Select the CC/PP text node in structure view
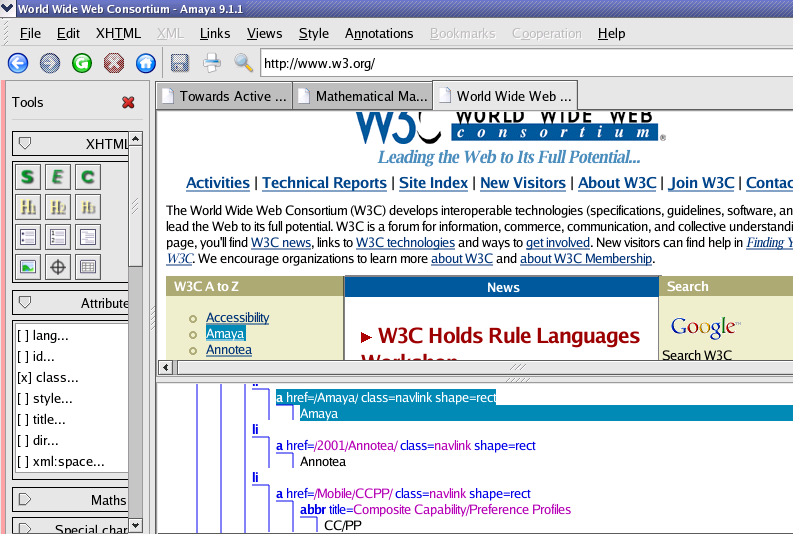The height and width of the screenshot is (534, 793). [343, 525]
